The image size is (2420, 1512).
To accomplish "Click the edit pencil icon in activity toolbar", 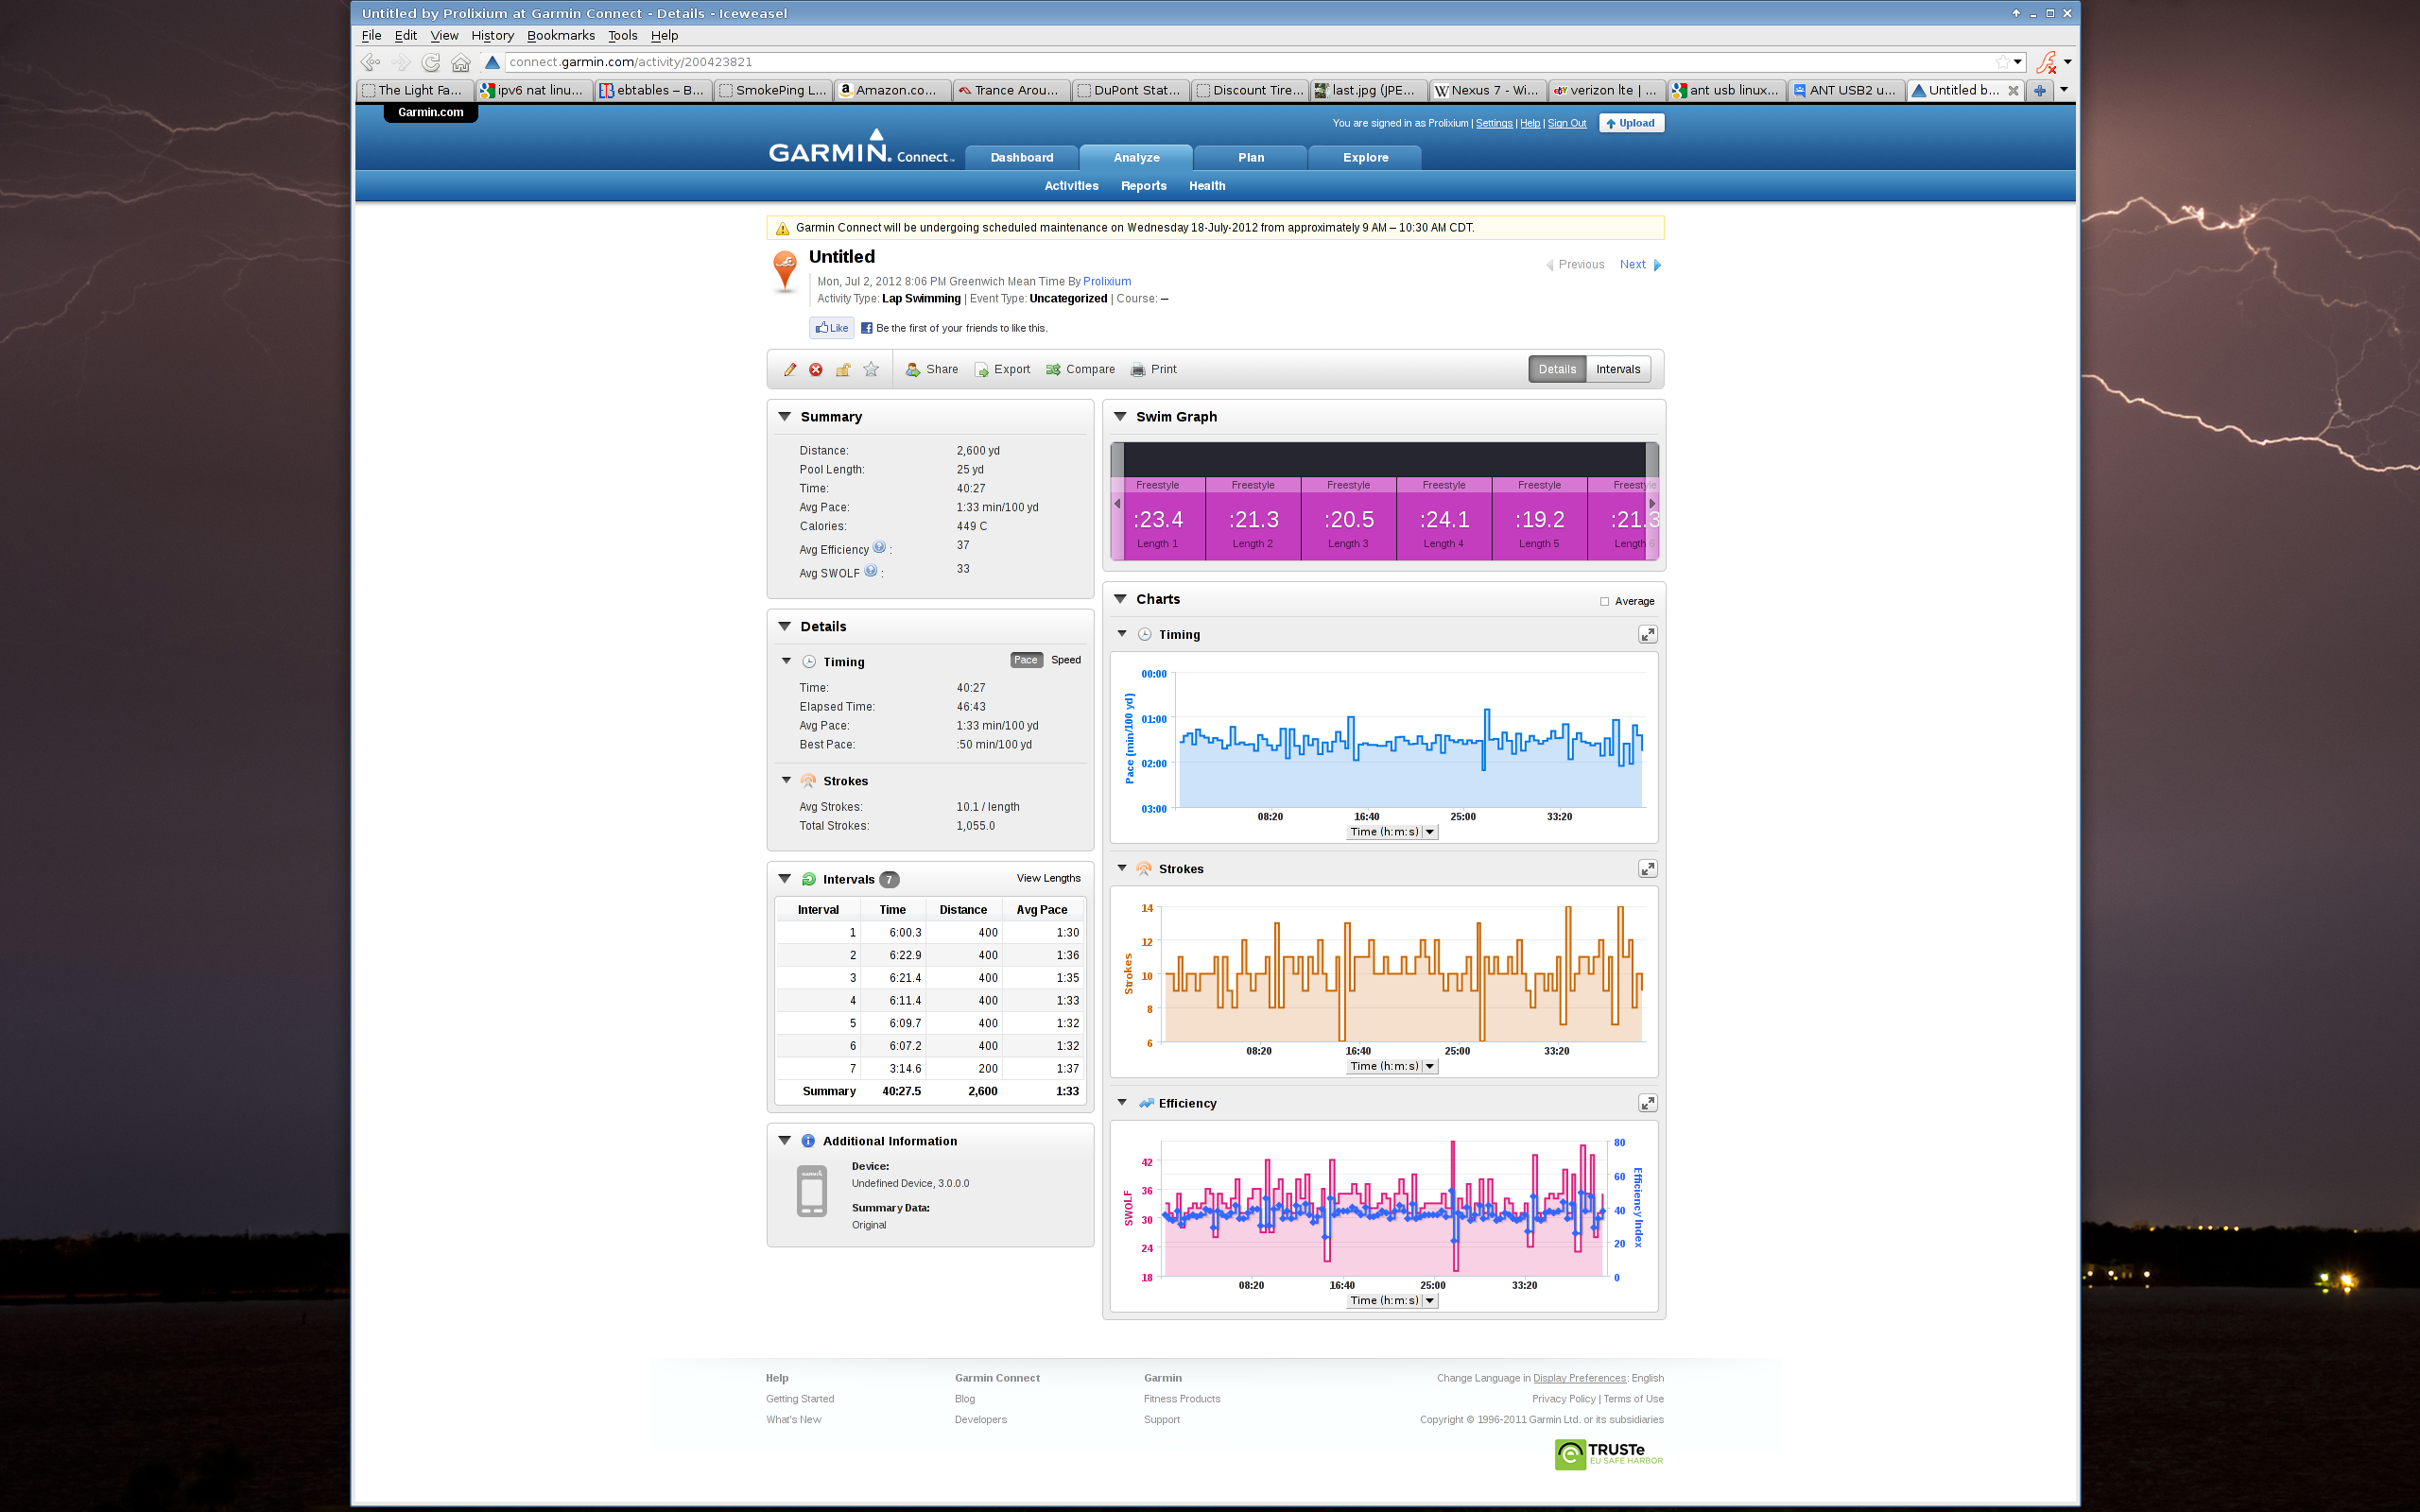I will coord(790,369).
